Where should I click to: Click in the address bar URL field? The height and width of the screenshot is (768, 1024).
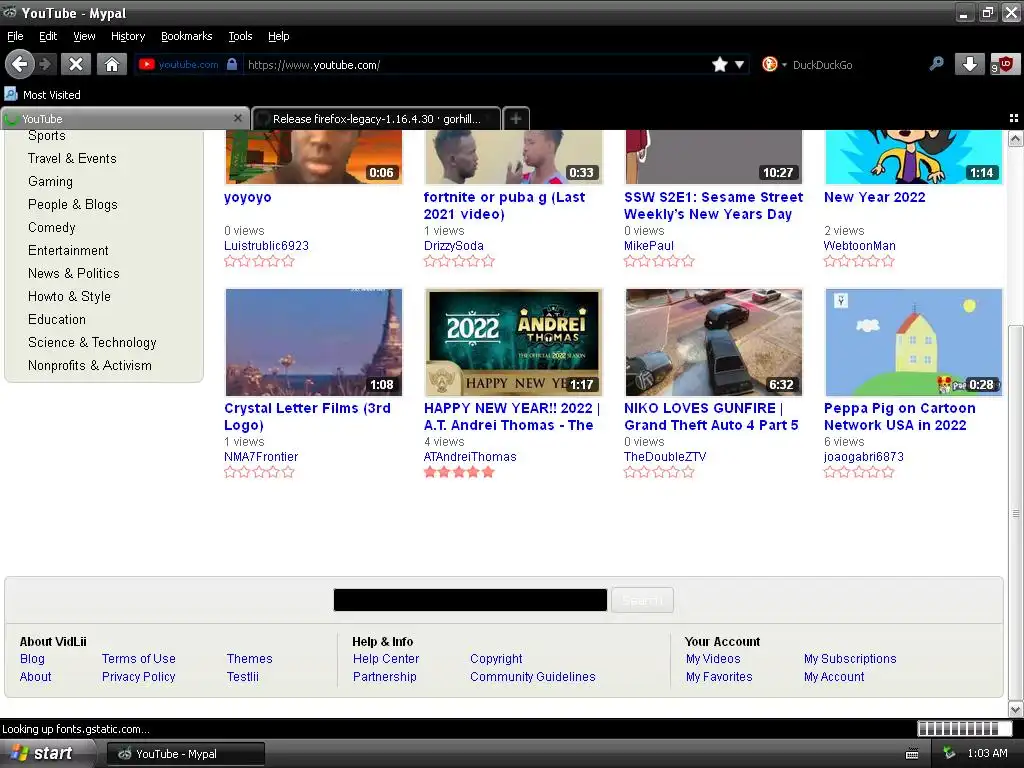tap(477, 64)
